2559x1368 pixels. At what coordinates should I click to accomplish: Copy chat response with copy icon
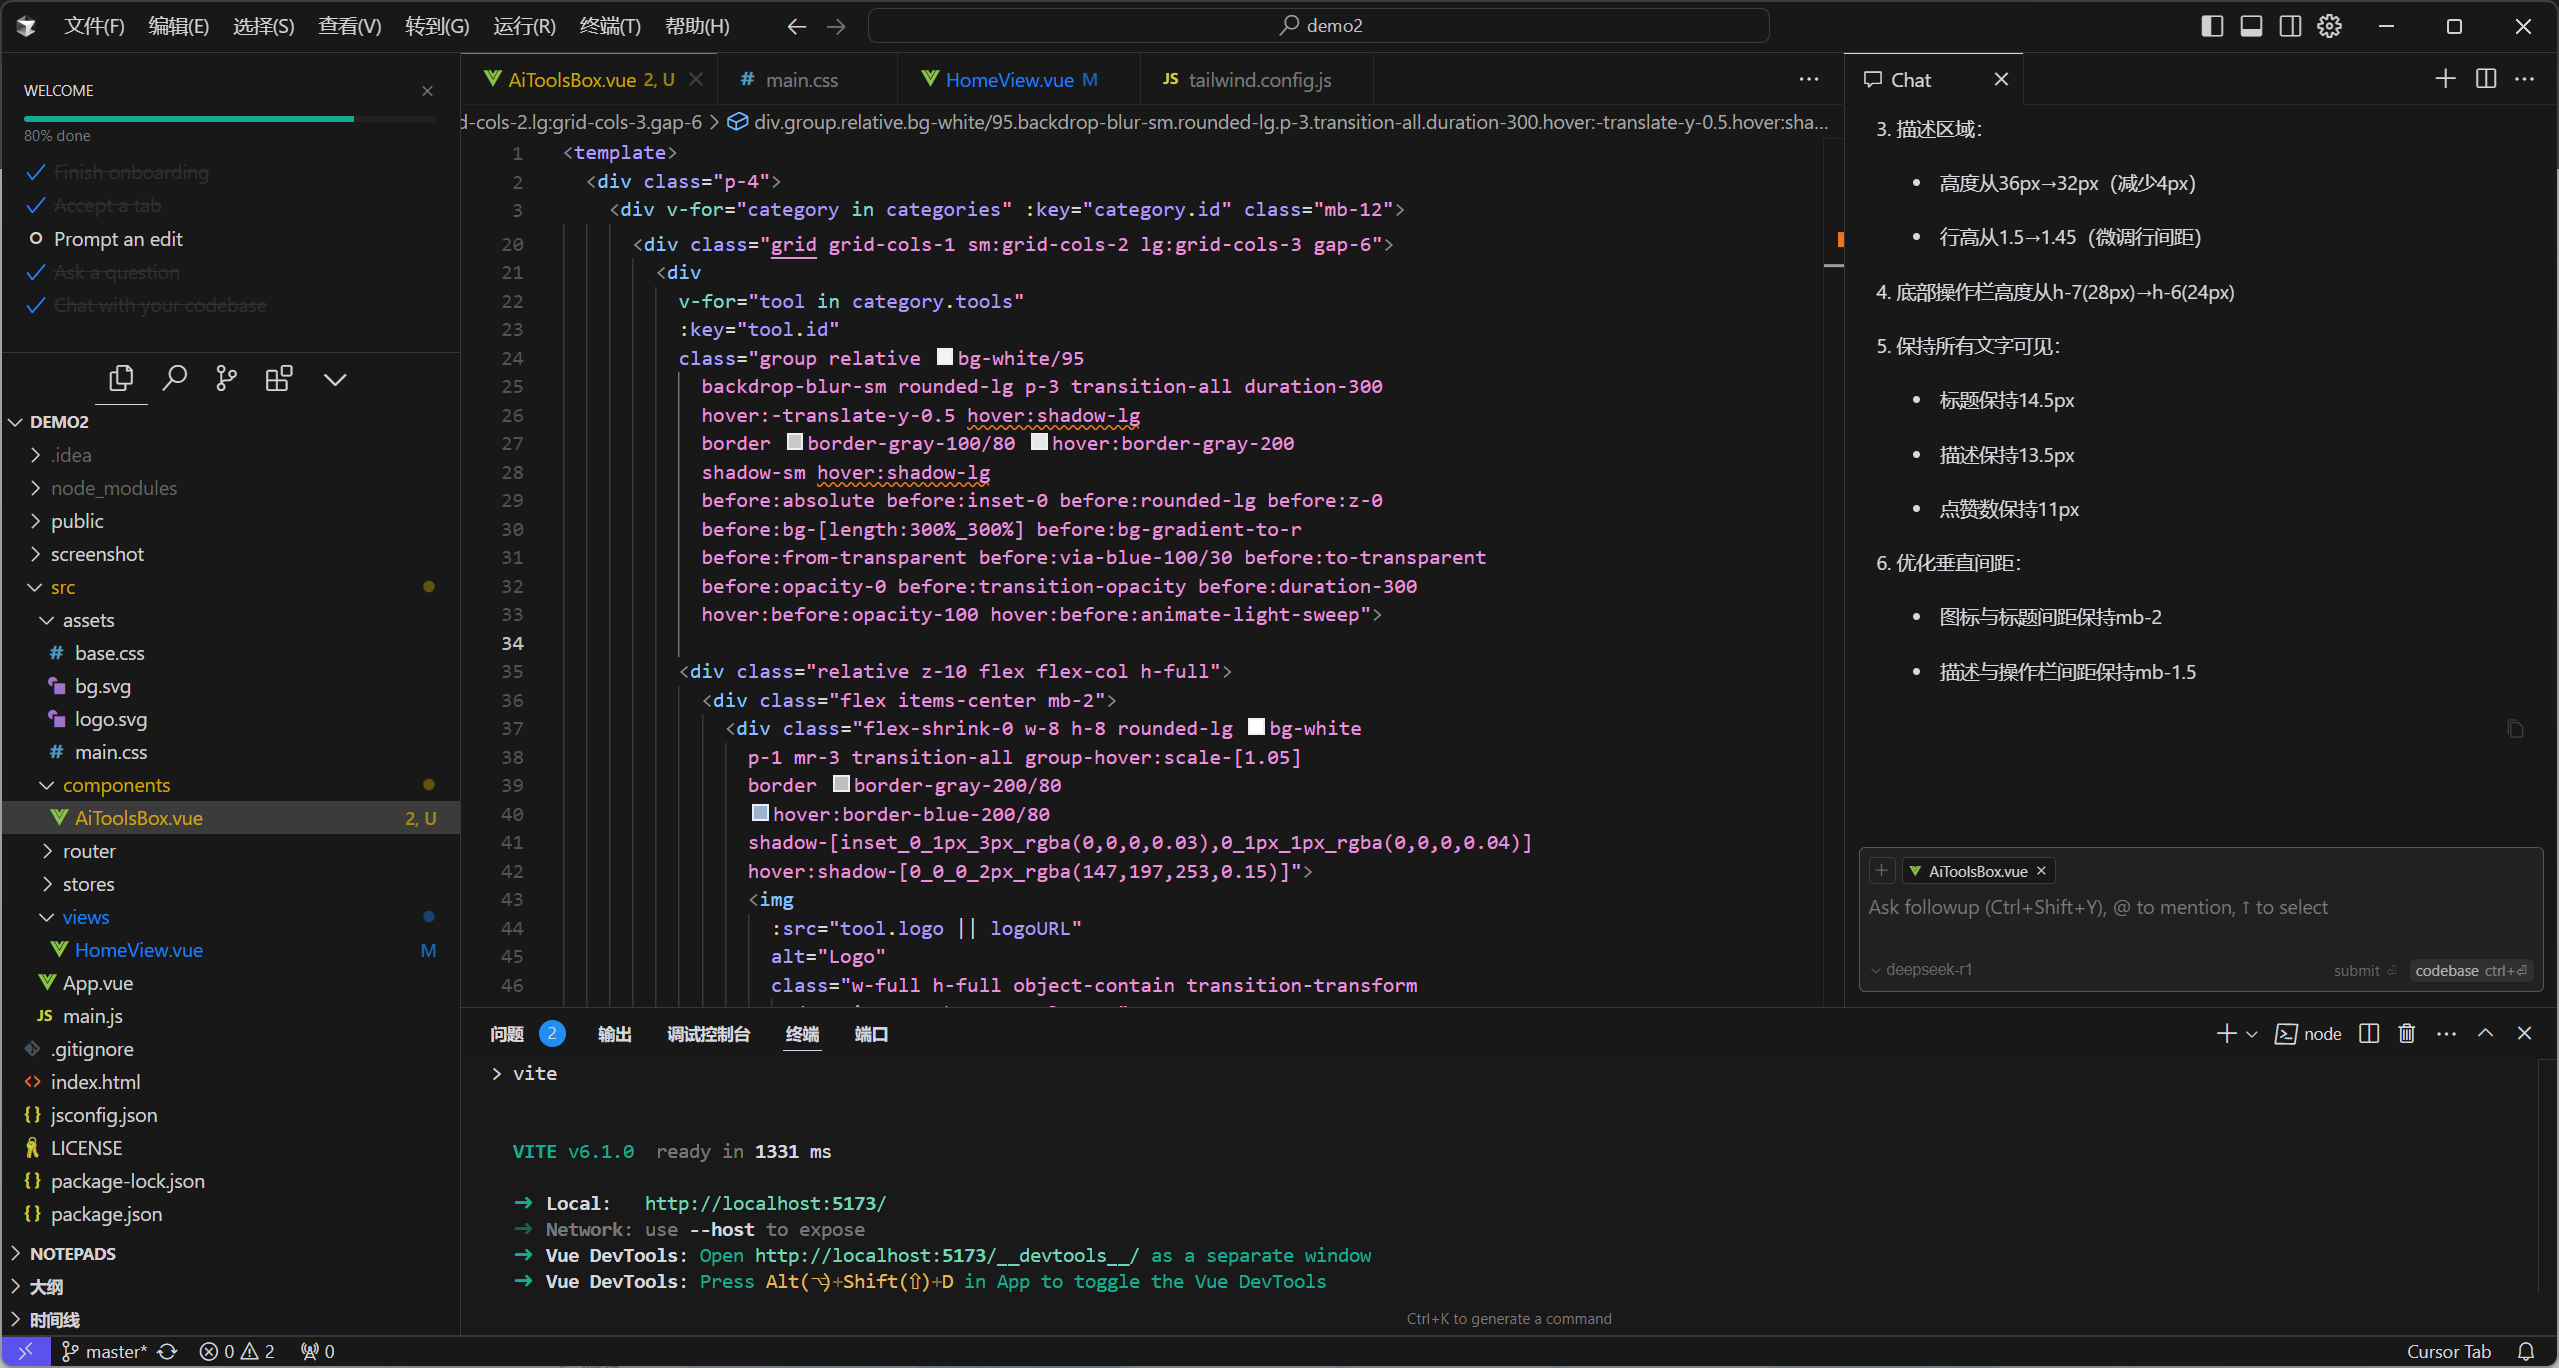(2515, 729)
